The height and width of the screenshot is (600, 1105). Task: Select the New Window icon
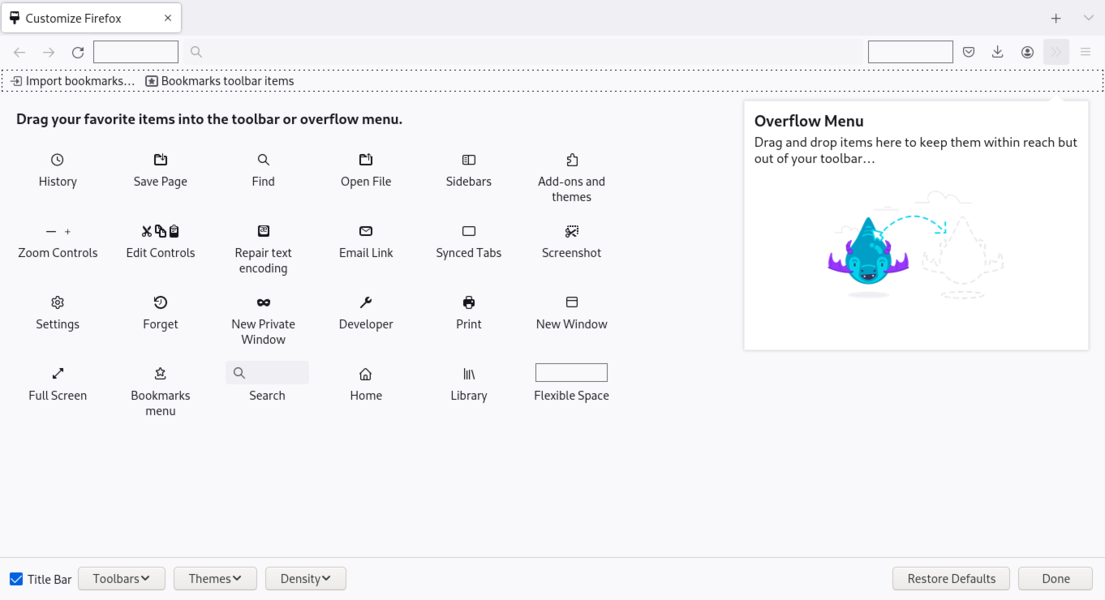pyautogui.click(x=572, y=302)
